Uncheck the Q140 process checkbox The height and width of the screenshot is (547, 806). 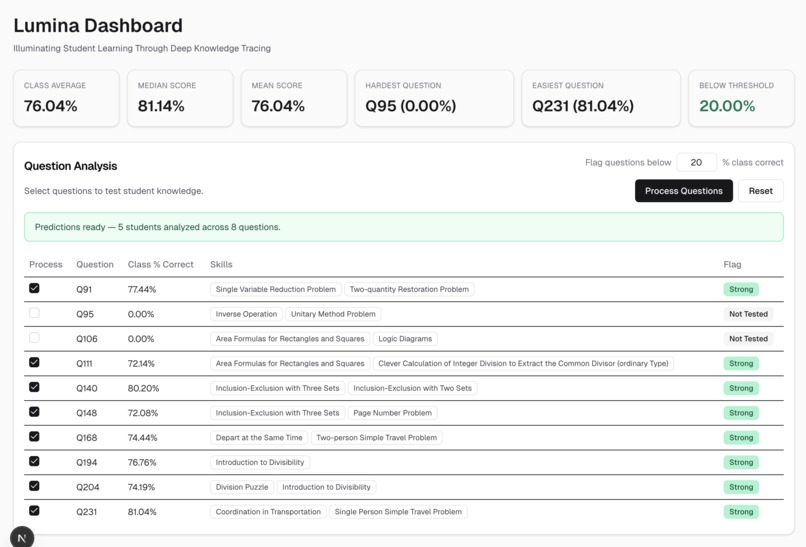(x=34, y=387)
